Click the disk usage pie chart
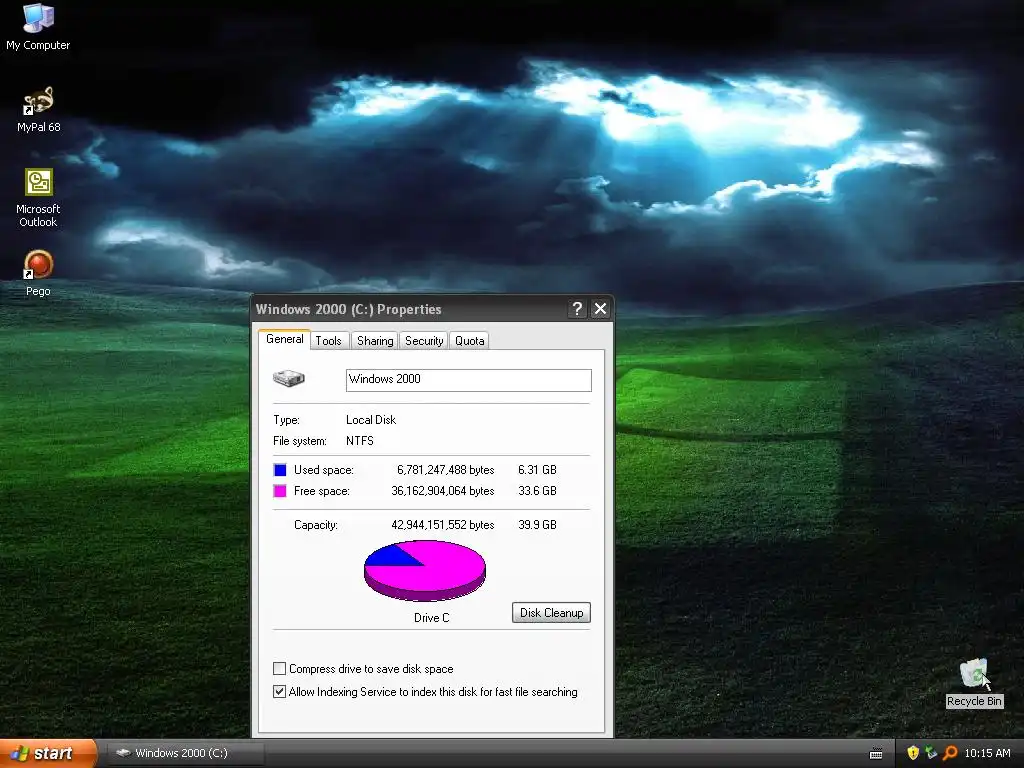Viewport: 1024px width, 768px height. 424,570
